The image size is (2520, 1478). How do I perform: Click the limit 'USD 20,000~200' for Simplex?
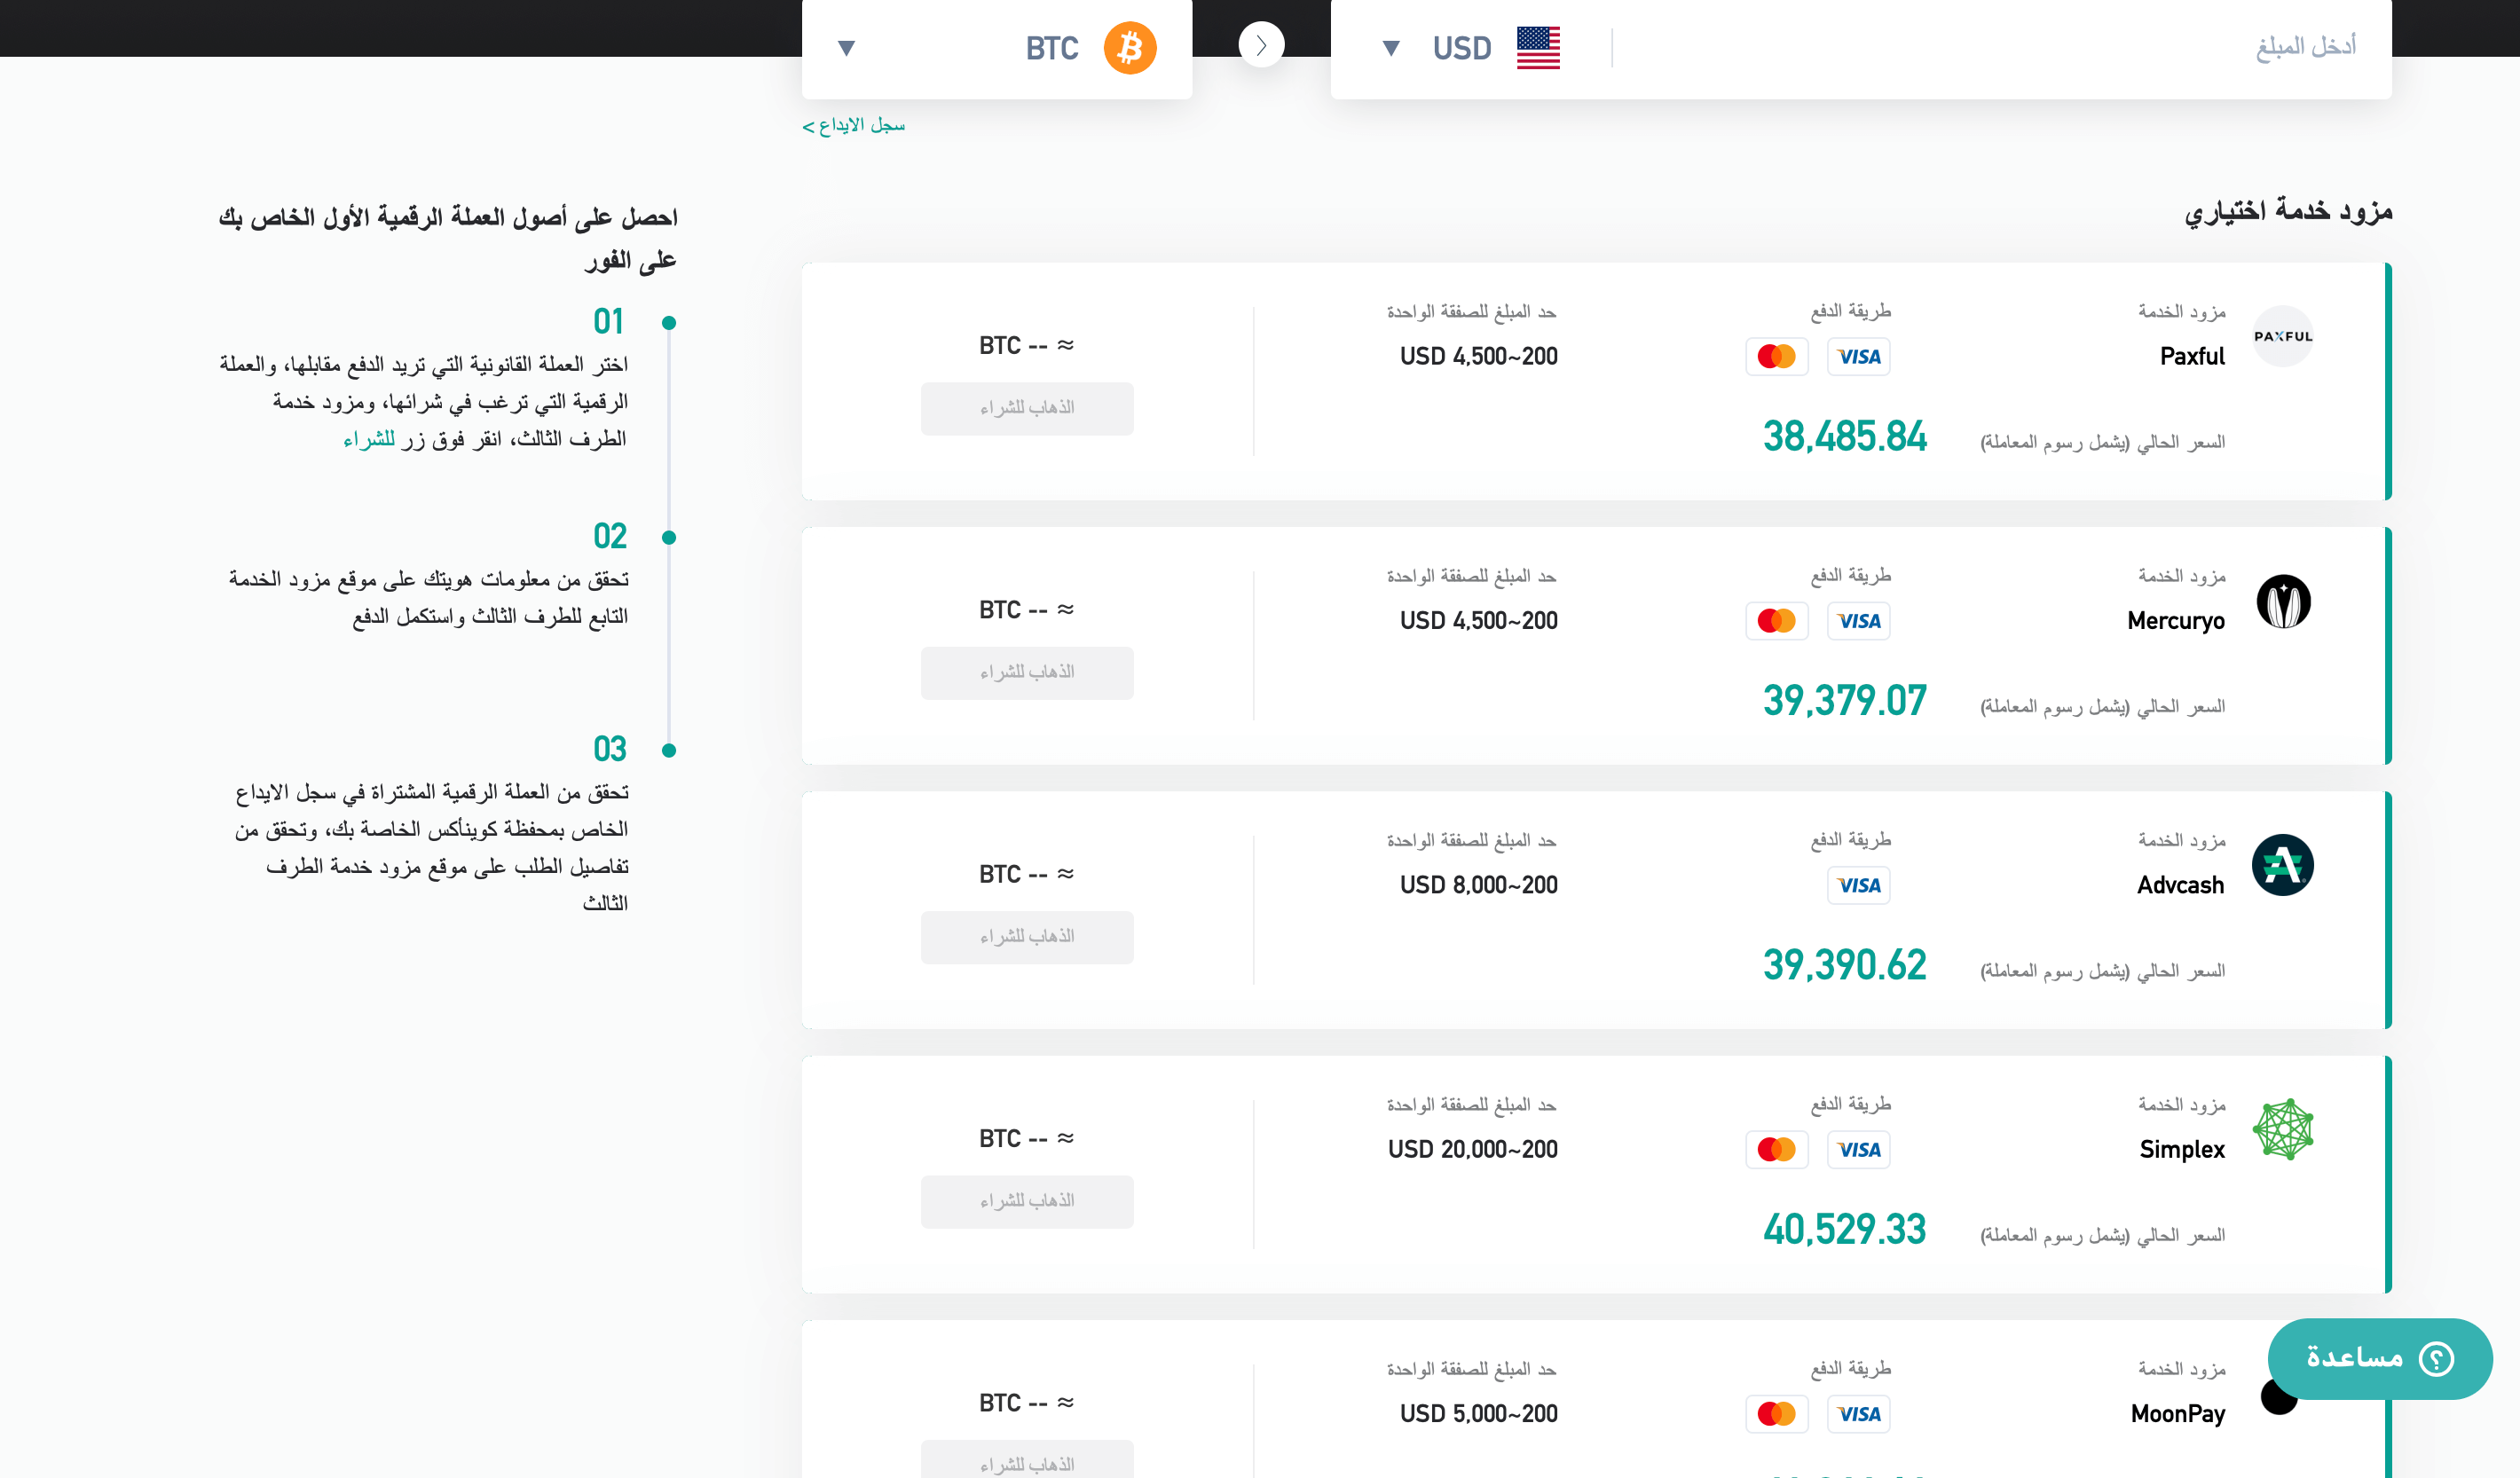[1473, 1150]
